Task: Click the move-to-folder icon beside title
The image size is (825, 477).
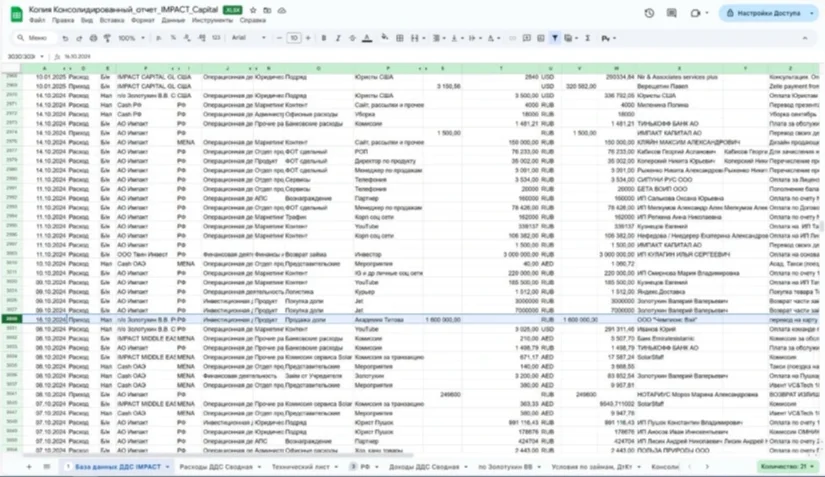Action: [267, 10]
